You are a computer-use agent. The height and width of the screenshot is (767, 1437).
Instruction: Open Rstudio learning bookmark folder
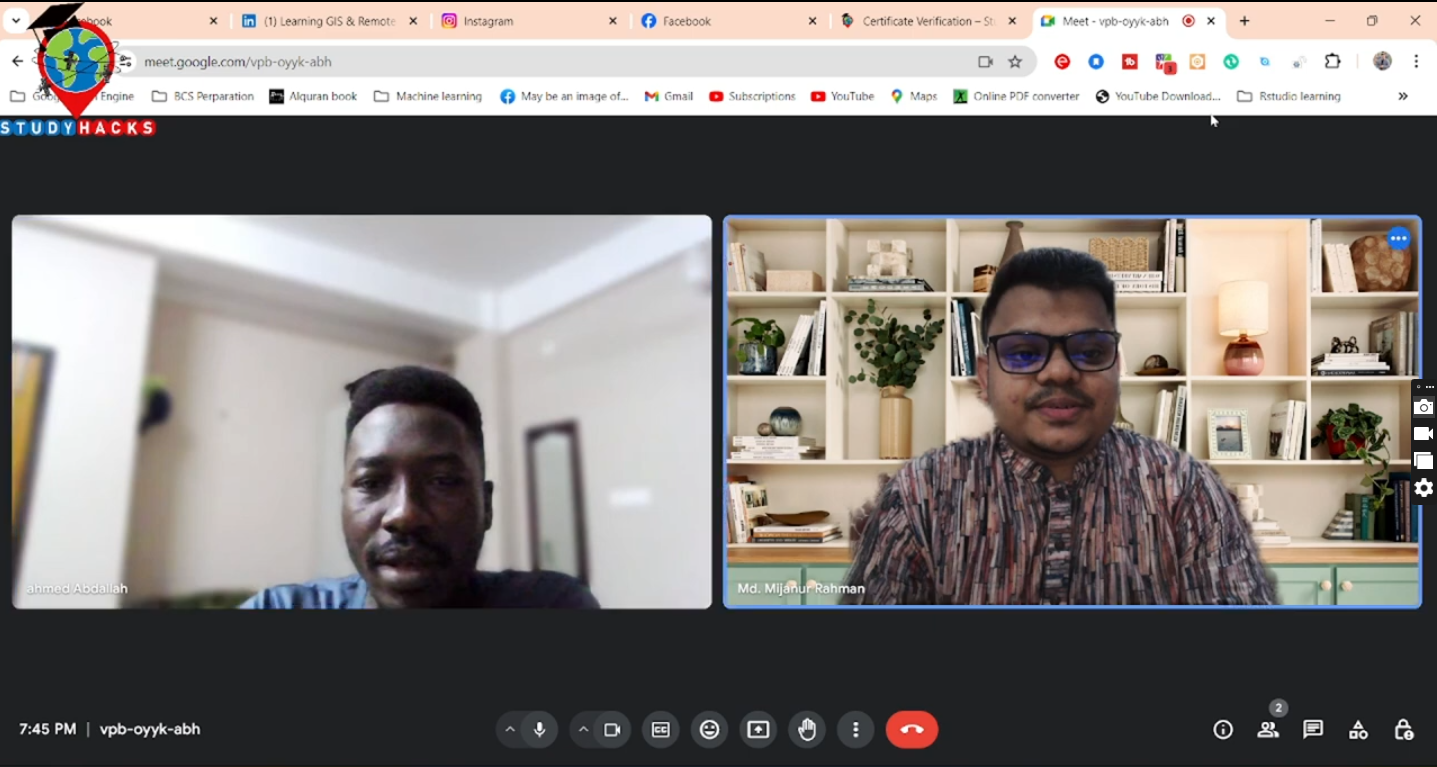pos(1289,97)
